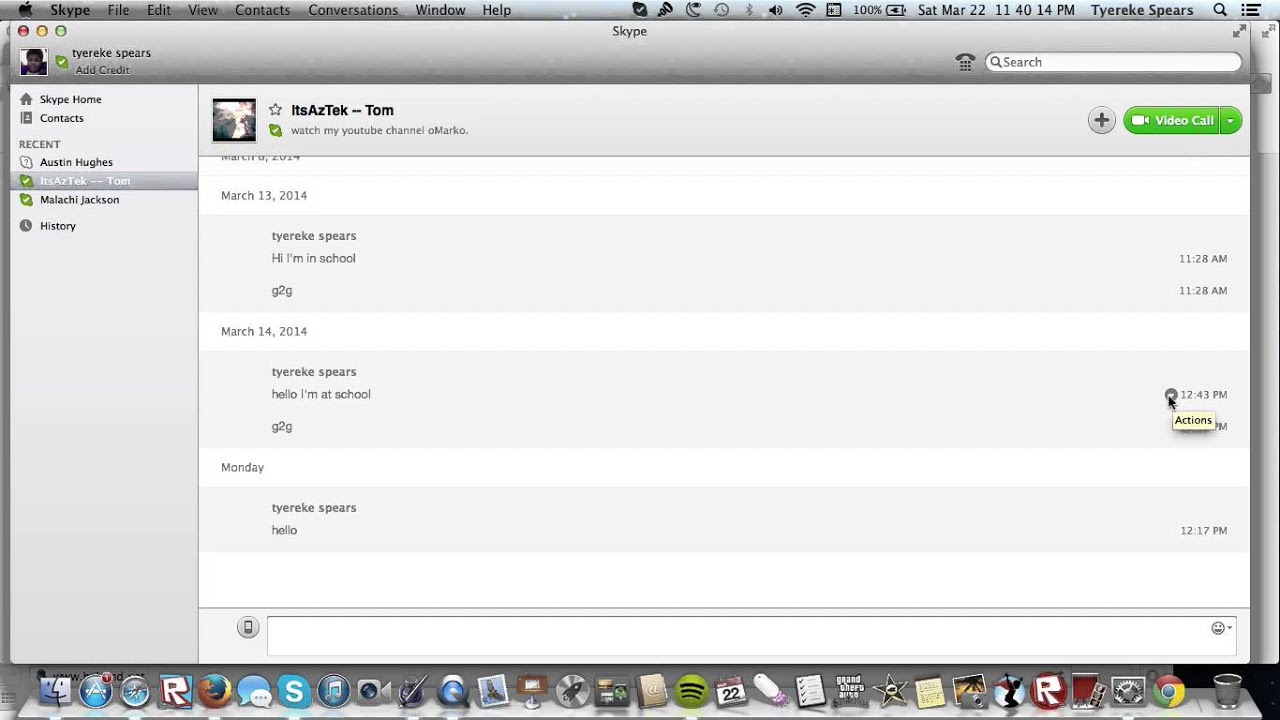The width and height of the screenshot is (1280, 720).
Task: Click the Skype icon in the Dock
Action: pos(294,690)
